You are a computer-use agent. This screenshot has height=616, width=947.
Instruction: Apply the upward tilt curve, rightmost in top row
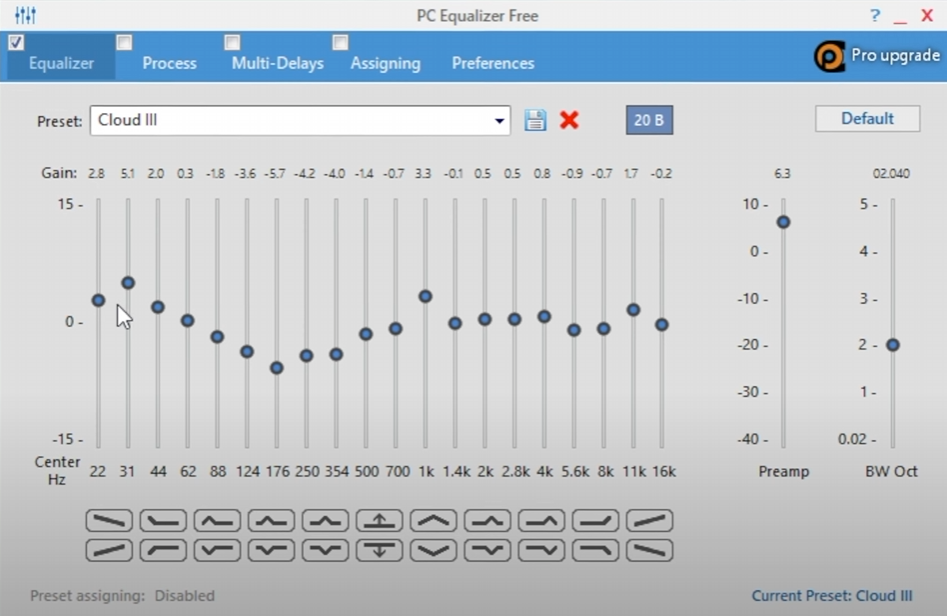coord(650,521)
